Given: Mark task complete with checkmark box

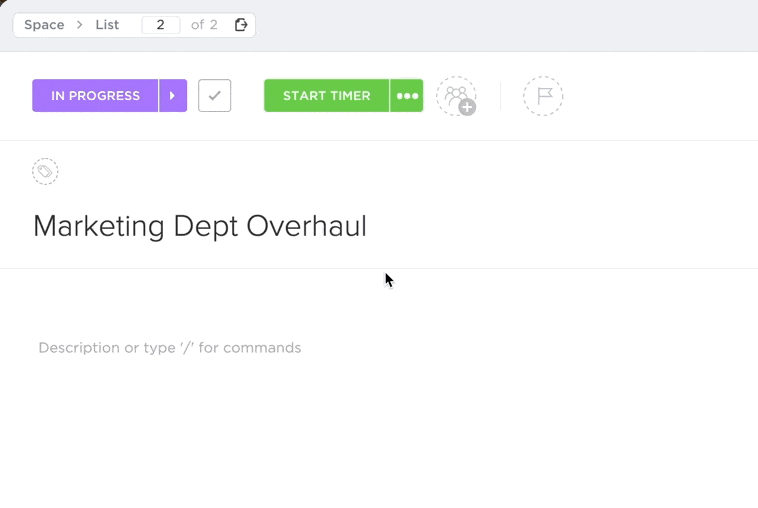Looking at the screenshot, I should coord(215,96).
